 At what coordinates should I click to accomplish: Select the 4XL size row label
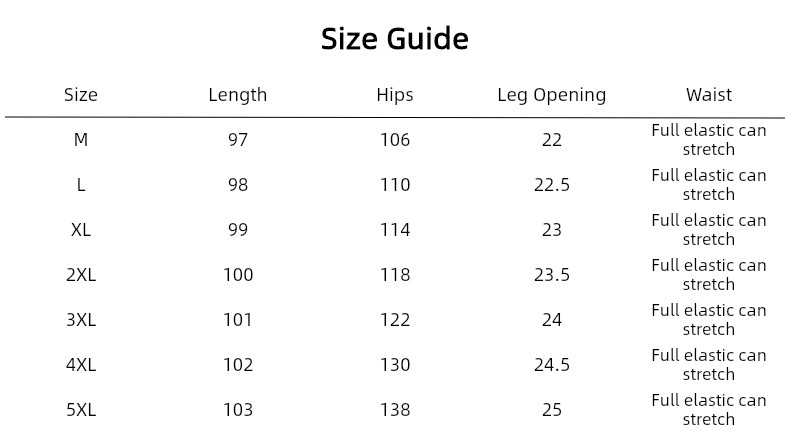tap(81, 365)
